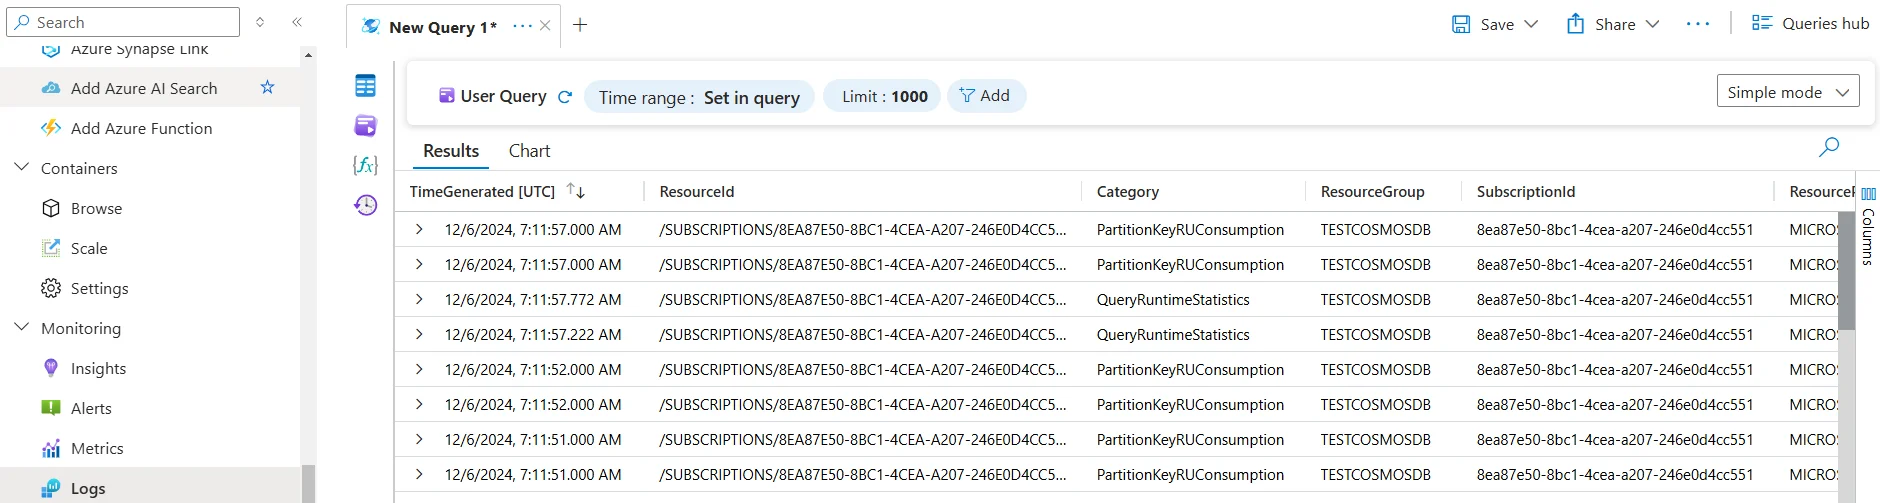Add a new query tab

click(x=580, y=25)
